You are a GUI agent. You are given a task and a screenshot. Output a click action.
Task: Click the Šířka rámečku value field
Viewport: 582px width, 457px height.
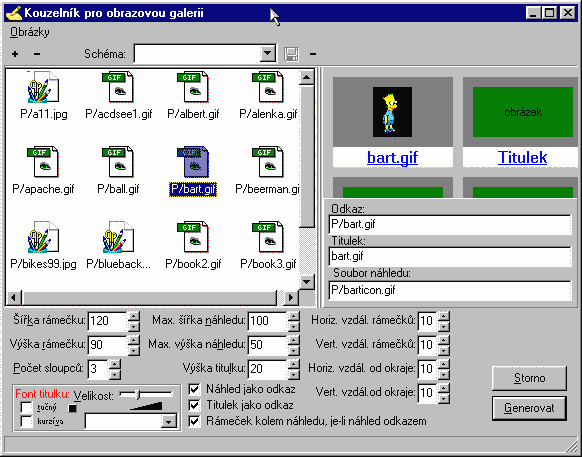108,321
